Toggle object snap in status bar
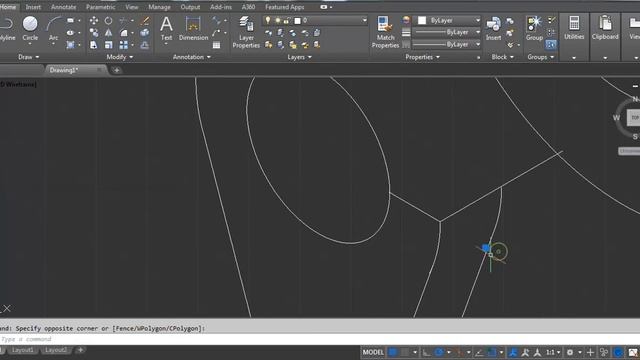The width and height of the screenshot is (640, 360). [x=491, y=352]
